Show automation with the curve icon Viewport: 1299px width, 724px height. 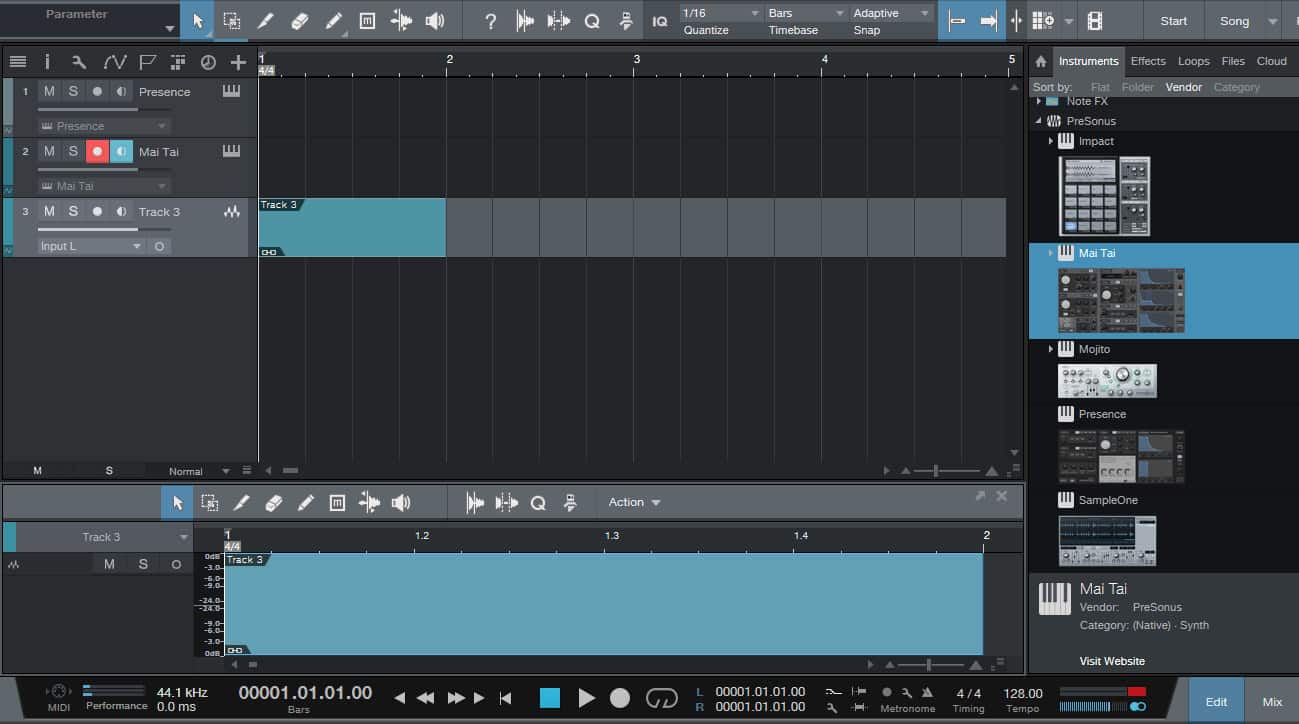[x=114, y=62]
